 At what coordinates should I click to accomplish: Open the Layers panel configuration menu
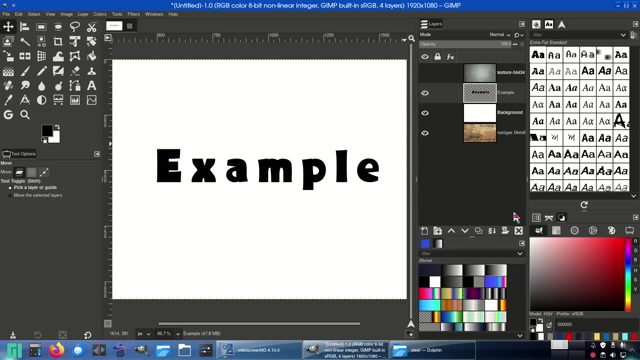[522, 24]
